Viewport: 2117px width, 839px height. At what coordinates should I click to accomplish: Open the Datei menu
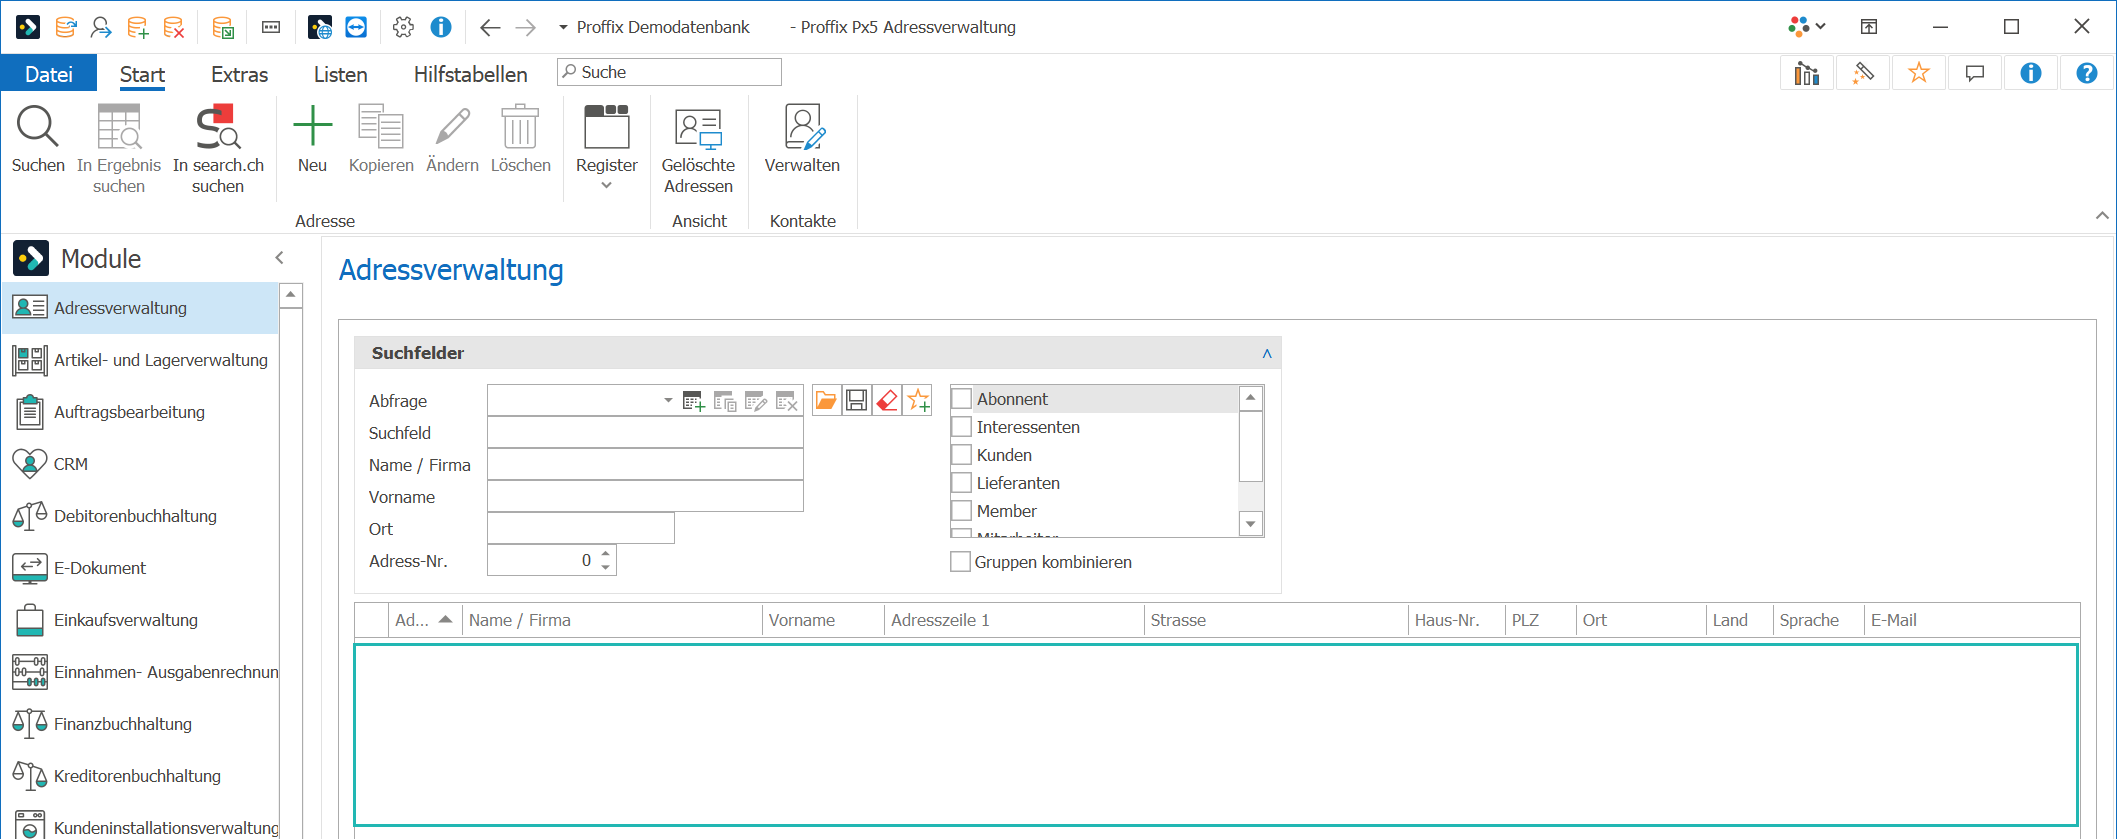[x=49, y=74]
